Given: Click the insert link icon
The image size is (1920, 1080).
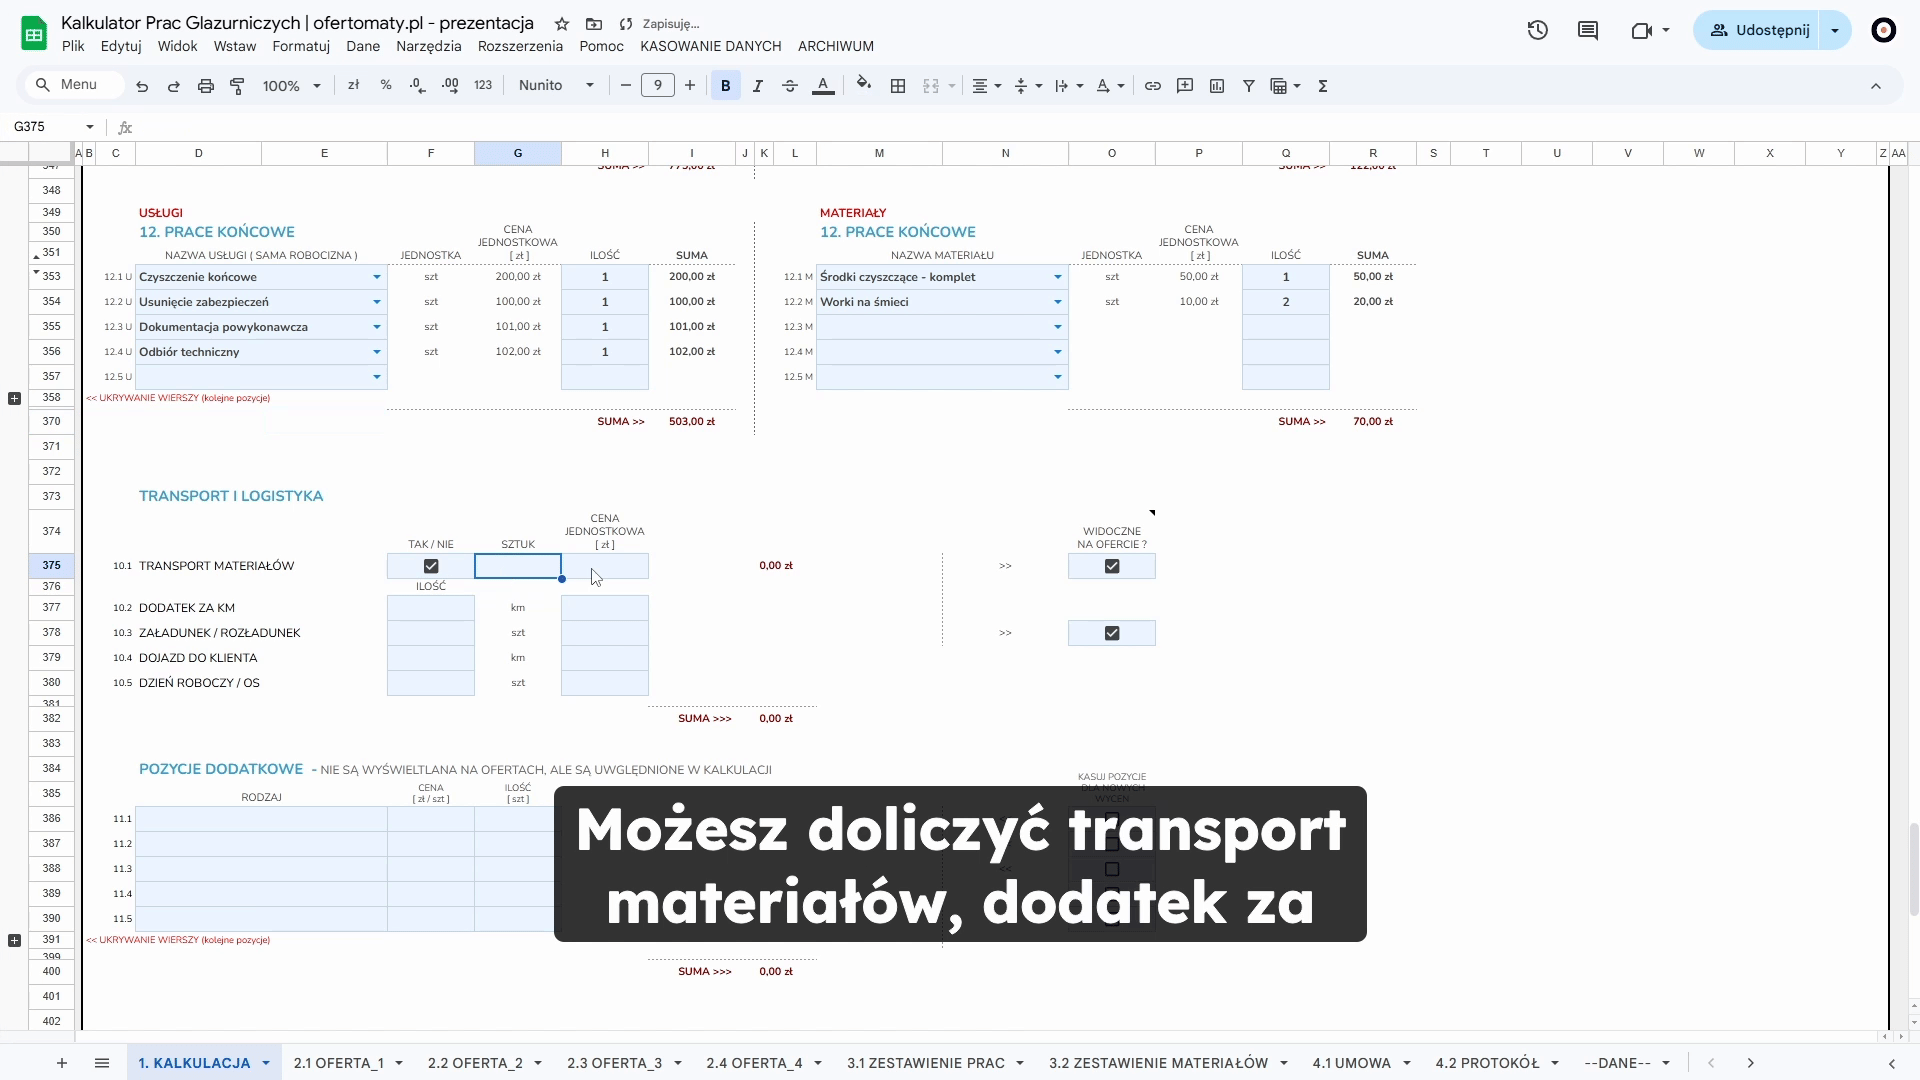Looking at the screenshot, I should (1152, 86).
